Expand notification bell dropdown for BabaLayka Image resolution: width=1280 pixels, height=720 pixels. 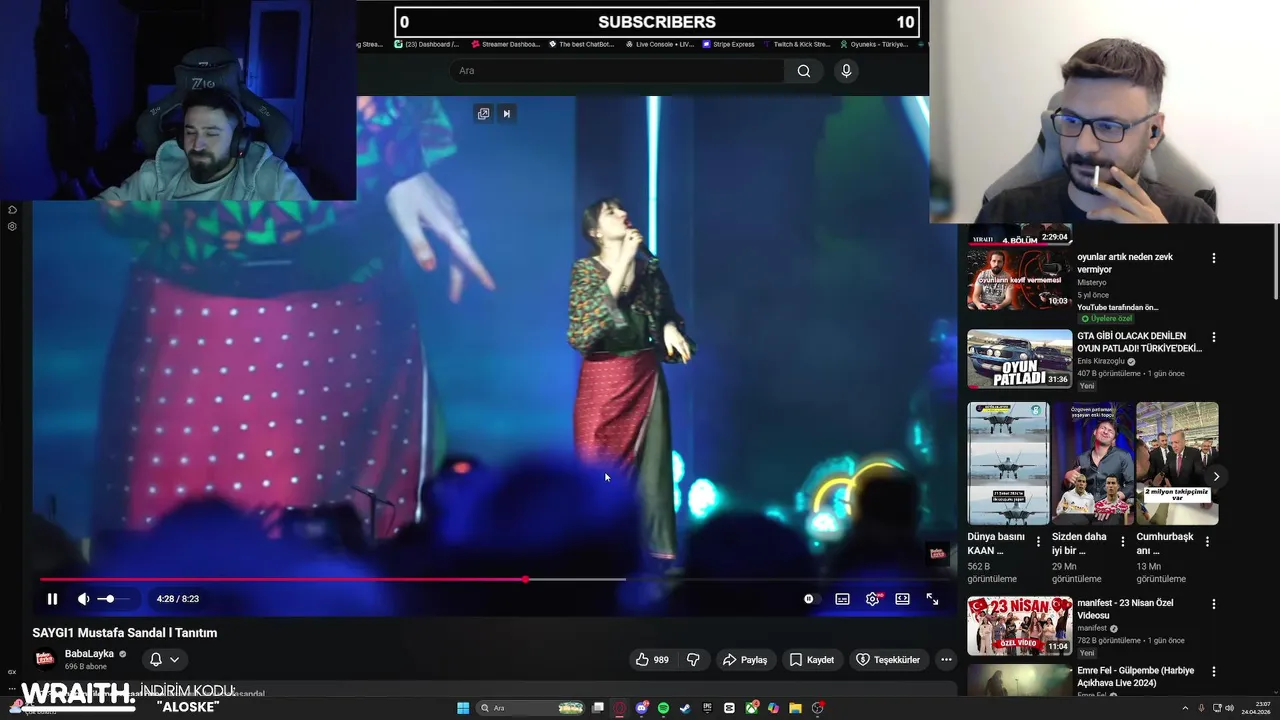pos(164,660)
